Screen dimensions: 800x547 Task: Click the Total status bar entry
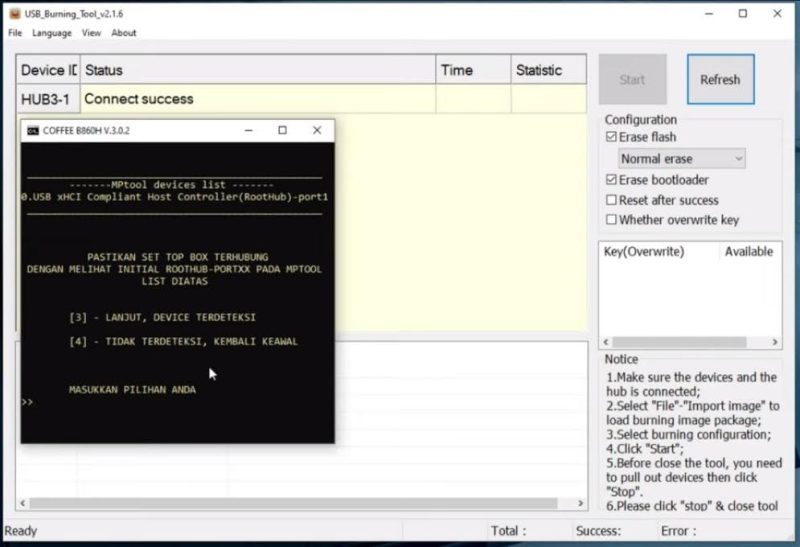point(508,531)
